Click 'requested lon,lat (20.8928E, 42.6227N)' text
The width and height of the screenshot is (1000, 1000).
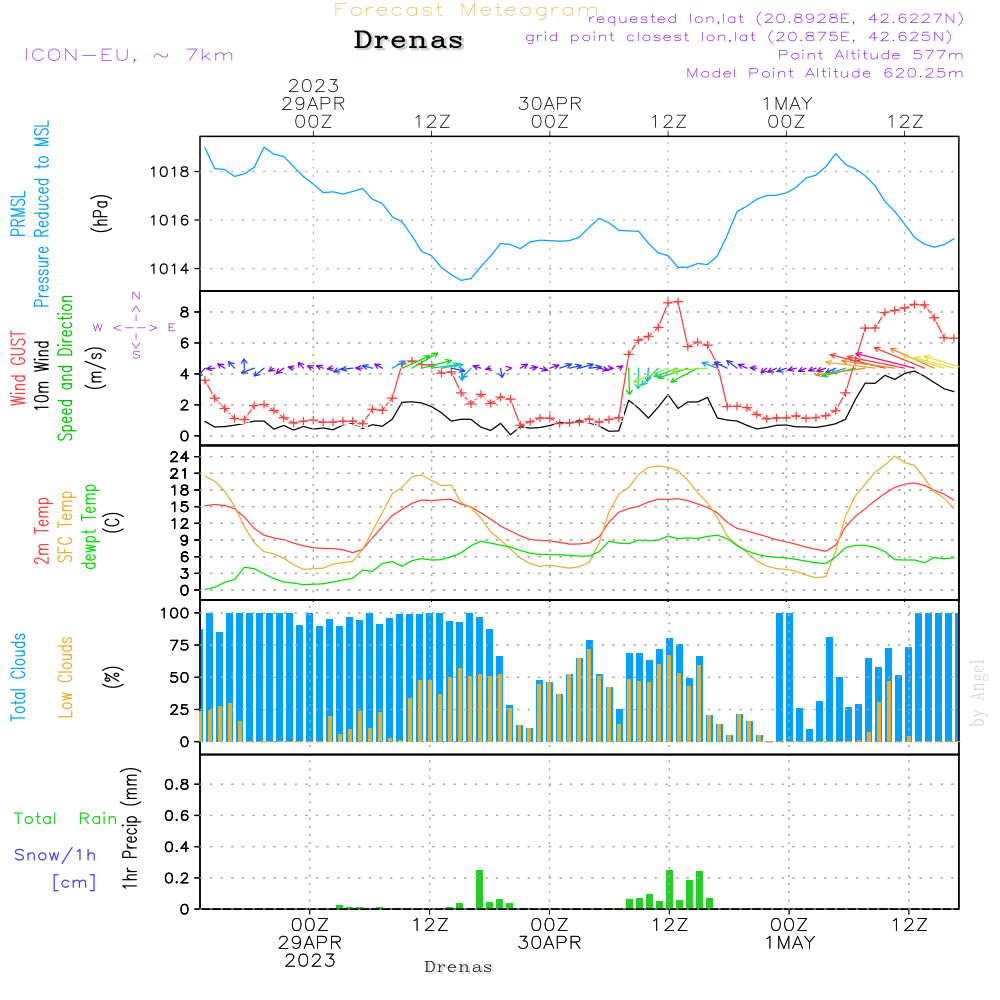tap(776, 18)
